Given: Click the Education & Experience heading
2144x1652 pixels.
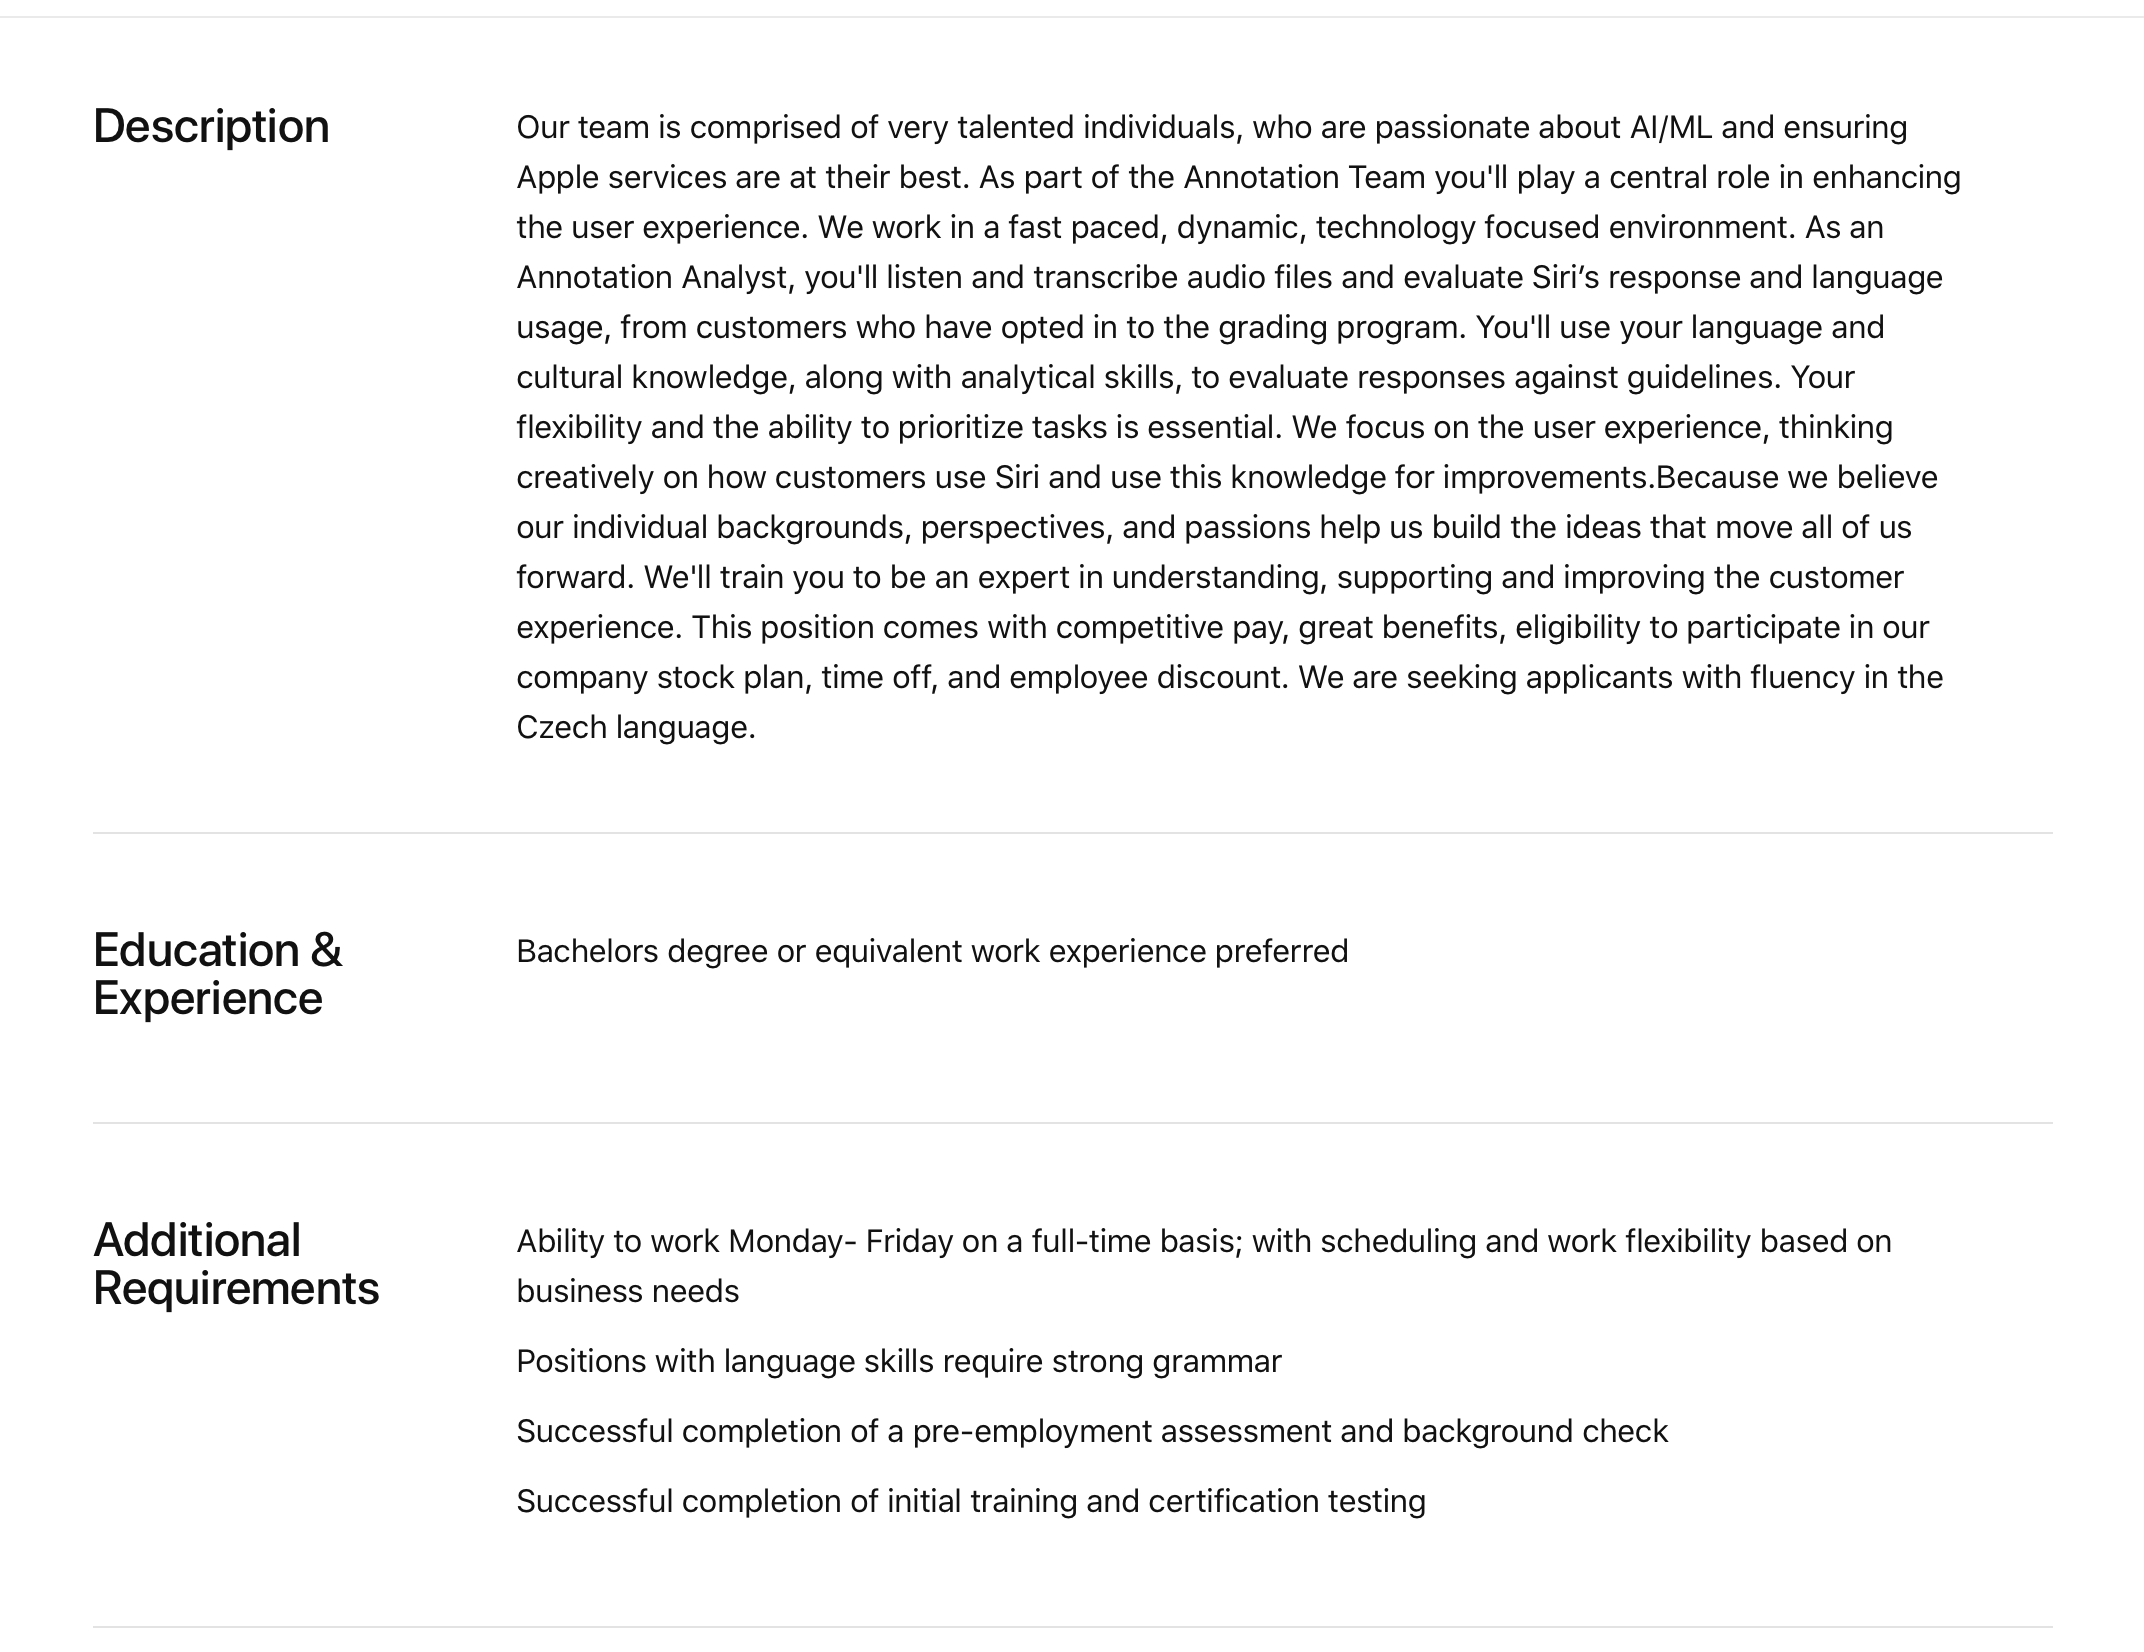Looking at the screenshot, I should [x=217, y=974].
